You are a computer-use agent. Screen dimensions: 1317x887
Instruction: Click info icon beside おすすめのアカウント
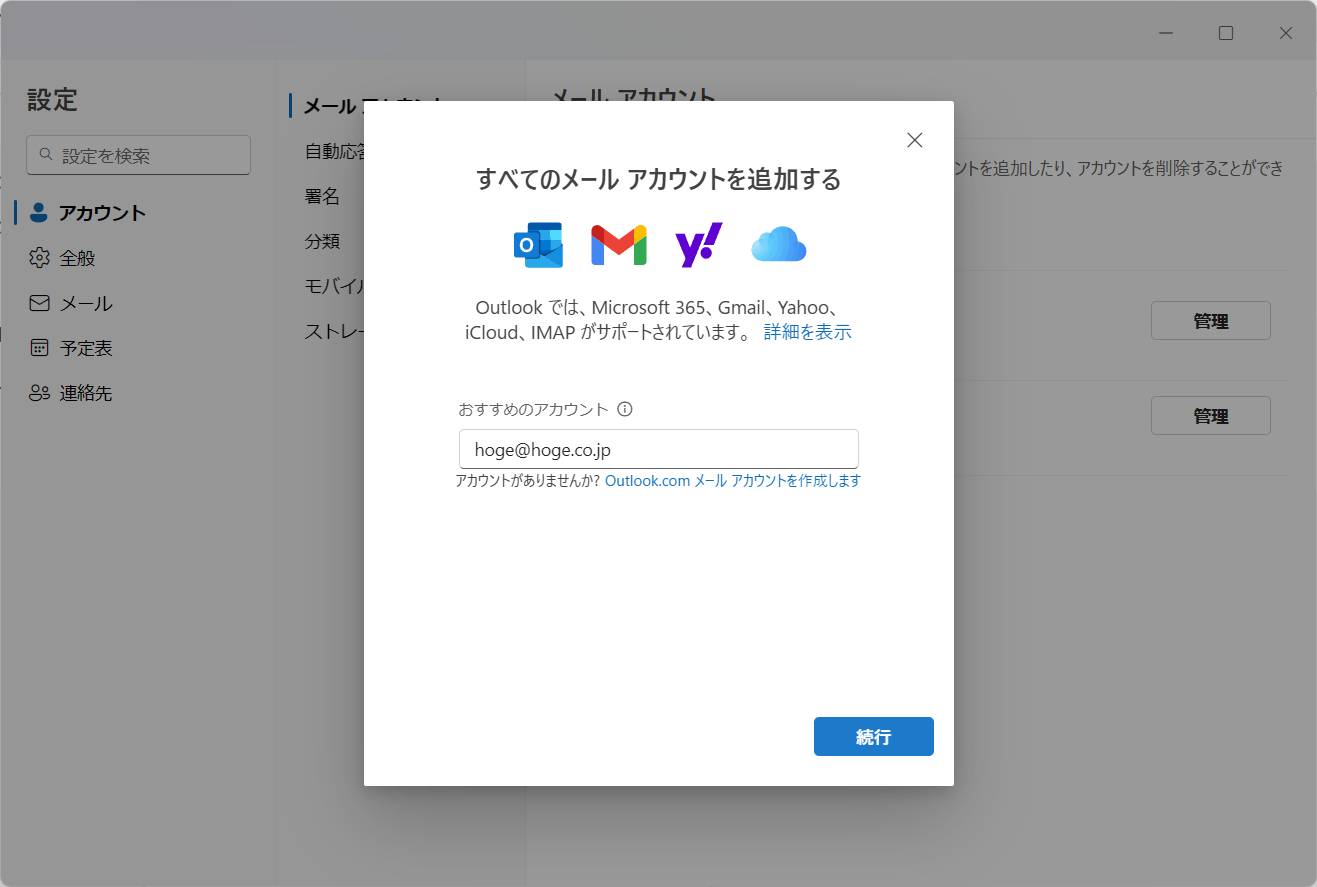[x=625, y=409]
